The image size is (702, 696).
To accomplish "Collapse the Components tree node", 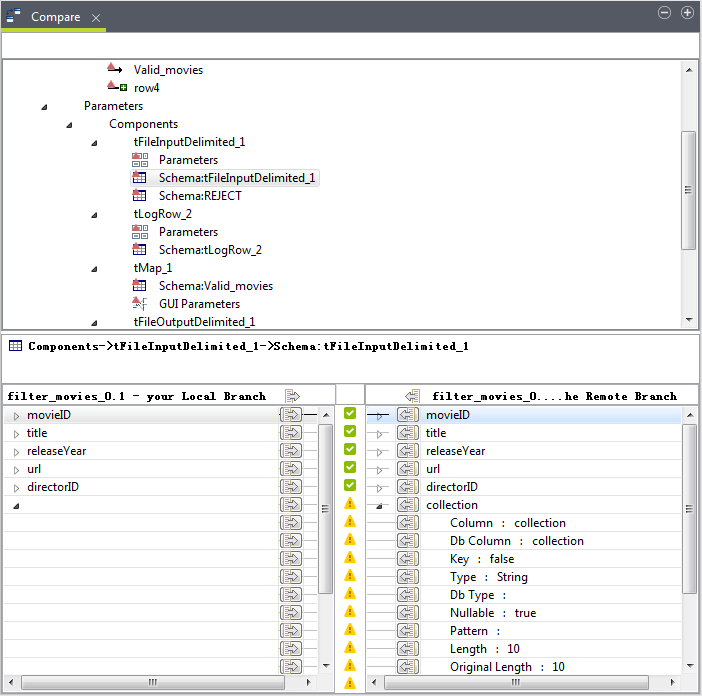I will tap(69, 125).
